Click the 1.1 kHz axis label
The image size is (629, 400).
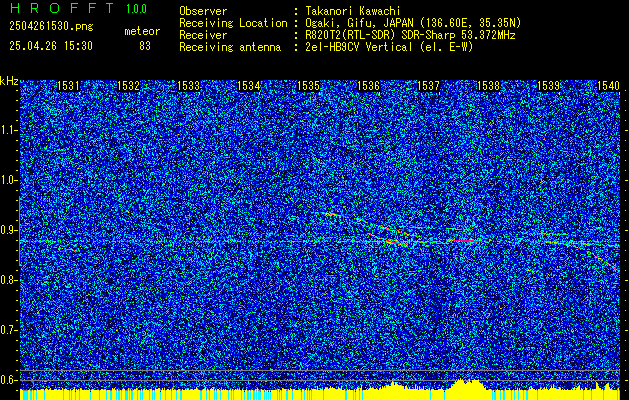[x=9, y=130]
